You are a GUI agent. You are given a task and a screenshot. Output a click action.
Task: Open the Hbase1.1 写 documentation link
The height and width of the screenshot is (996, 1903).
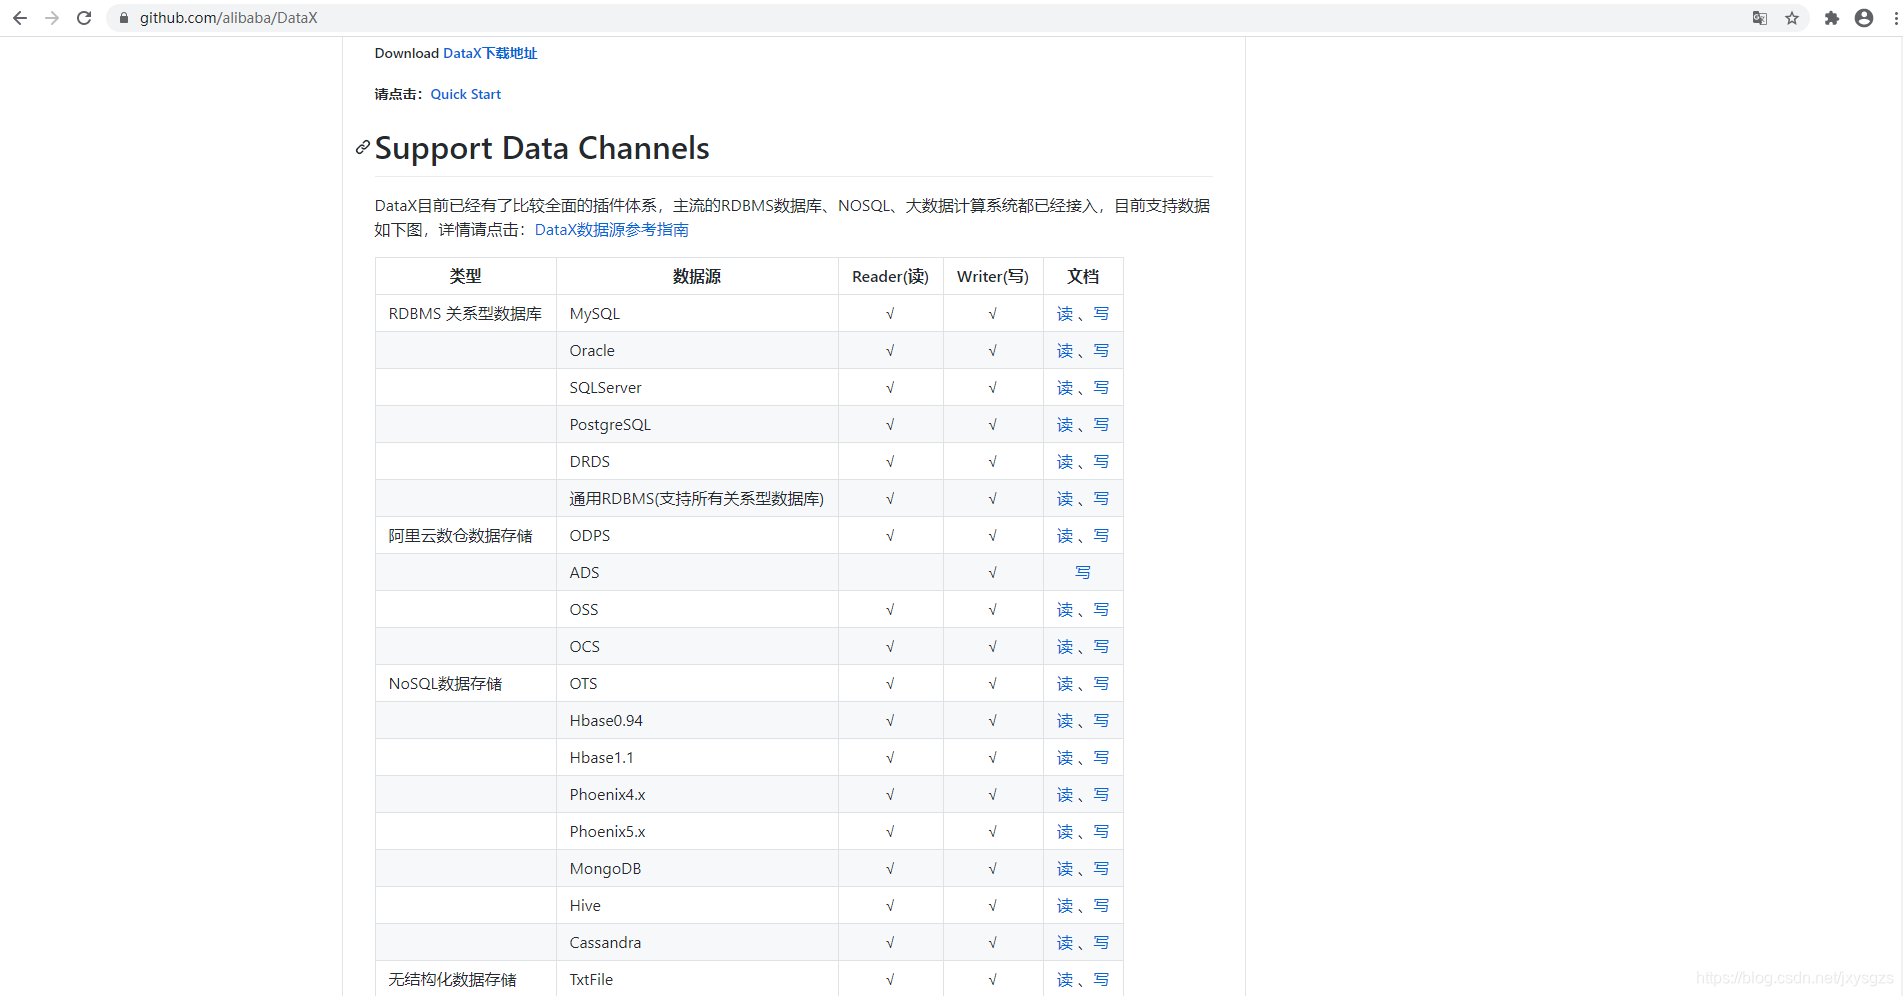(1101, 758)
